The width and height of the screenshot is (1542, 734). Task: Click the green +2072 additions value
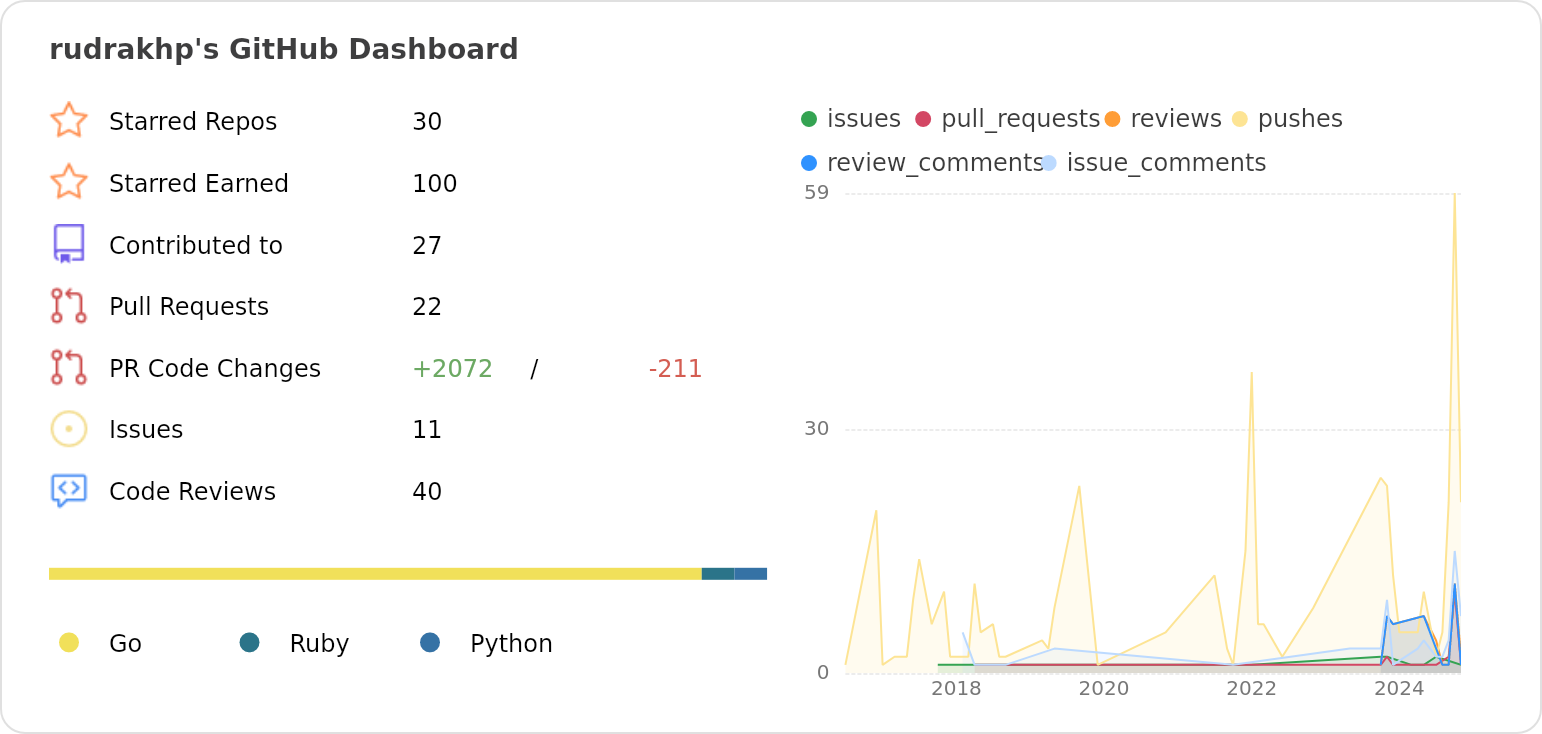452,369
